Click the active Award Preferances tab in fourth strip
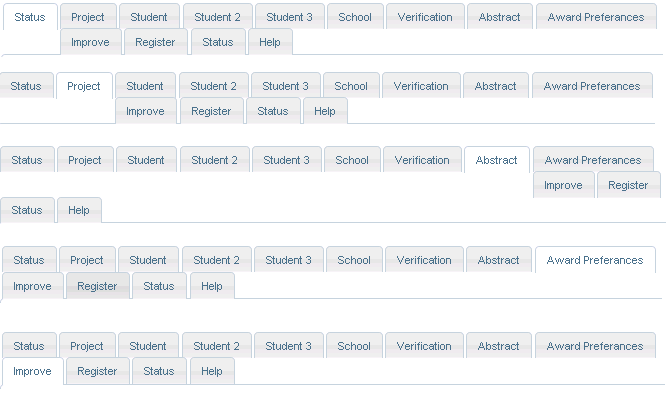Screen dimensions: 670x408 595,260
